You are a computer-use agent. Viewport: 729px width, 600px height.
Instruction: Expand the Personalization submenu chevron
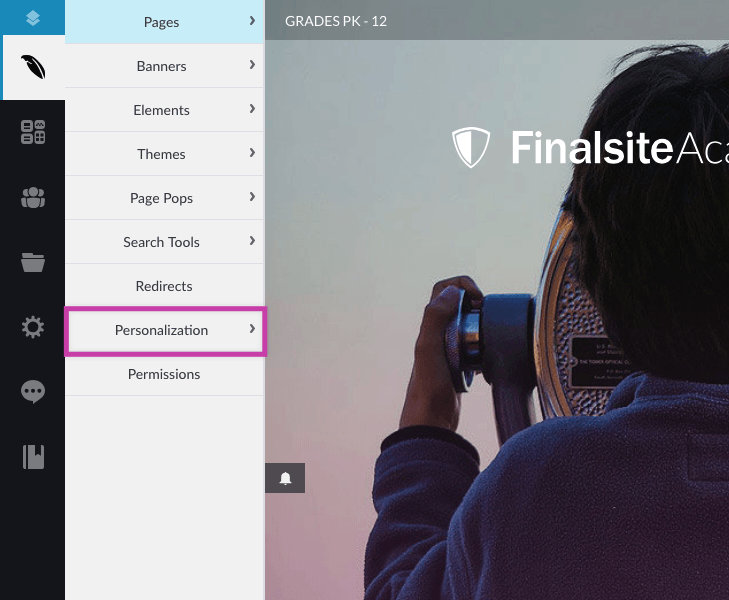coord(252,329)
